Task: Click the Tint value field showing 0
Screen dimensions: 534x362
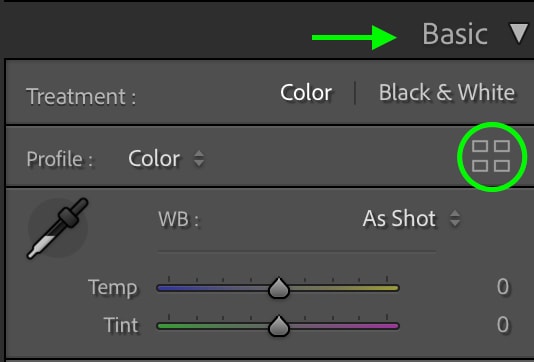Action: click(502, 325)
